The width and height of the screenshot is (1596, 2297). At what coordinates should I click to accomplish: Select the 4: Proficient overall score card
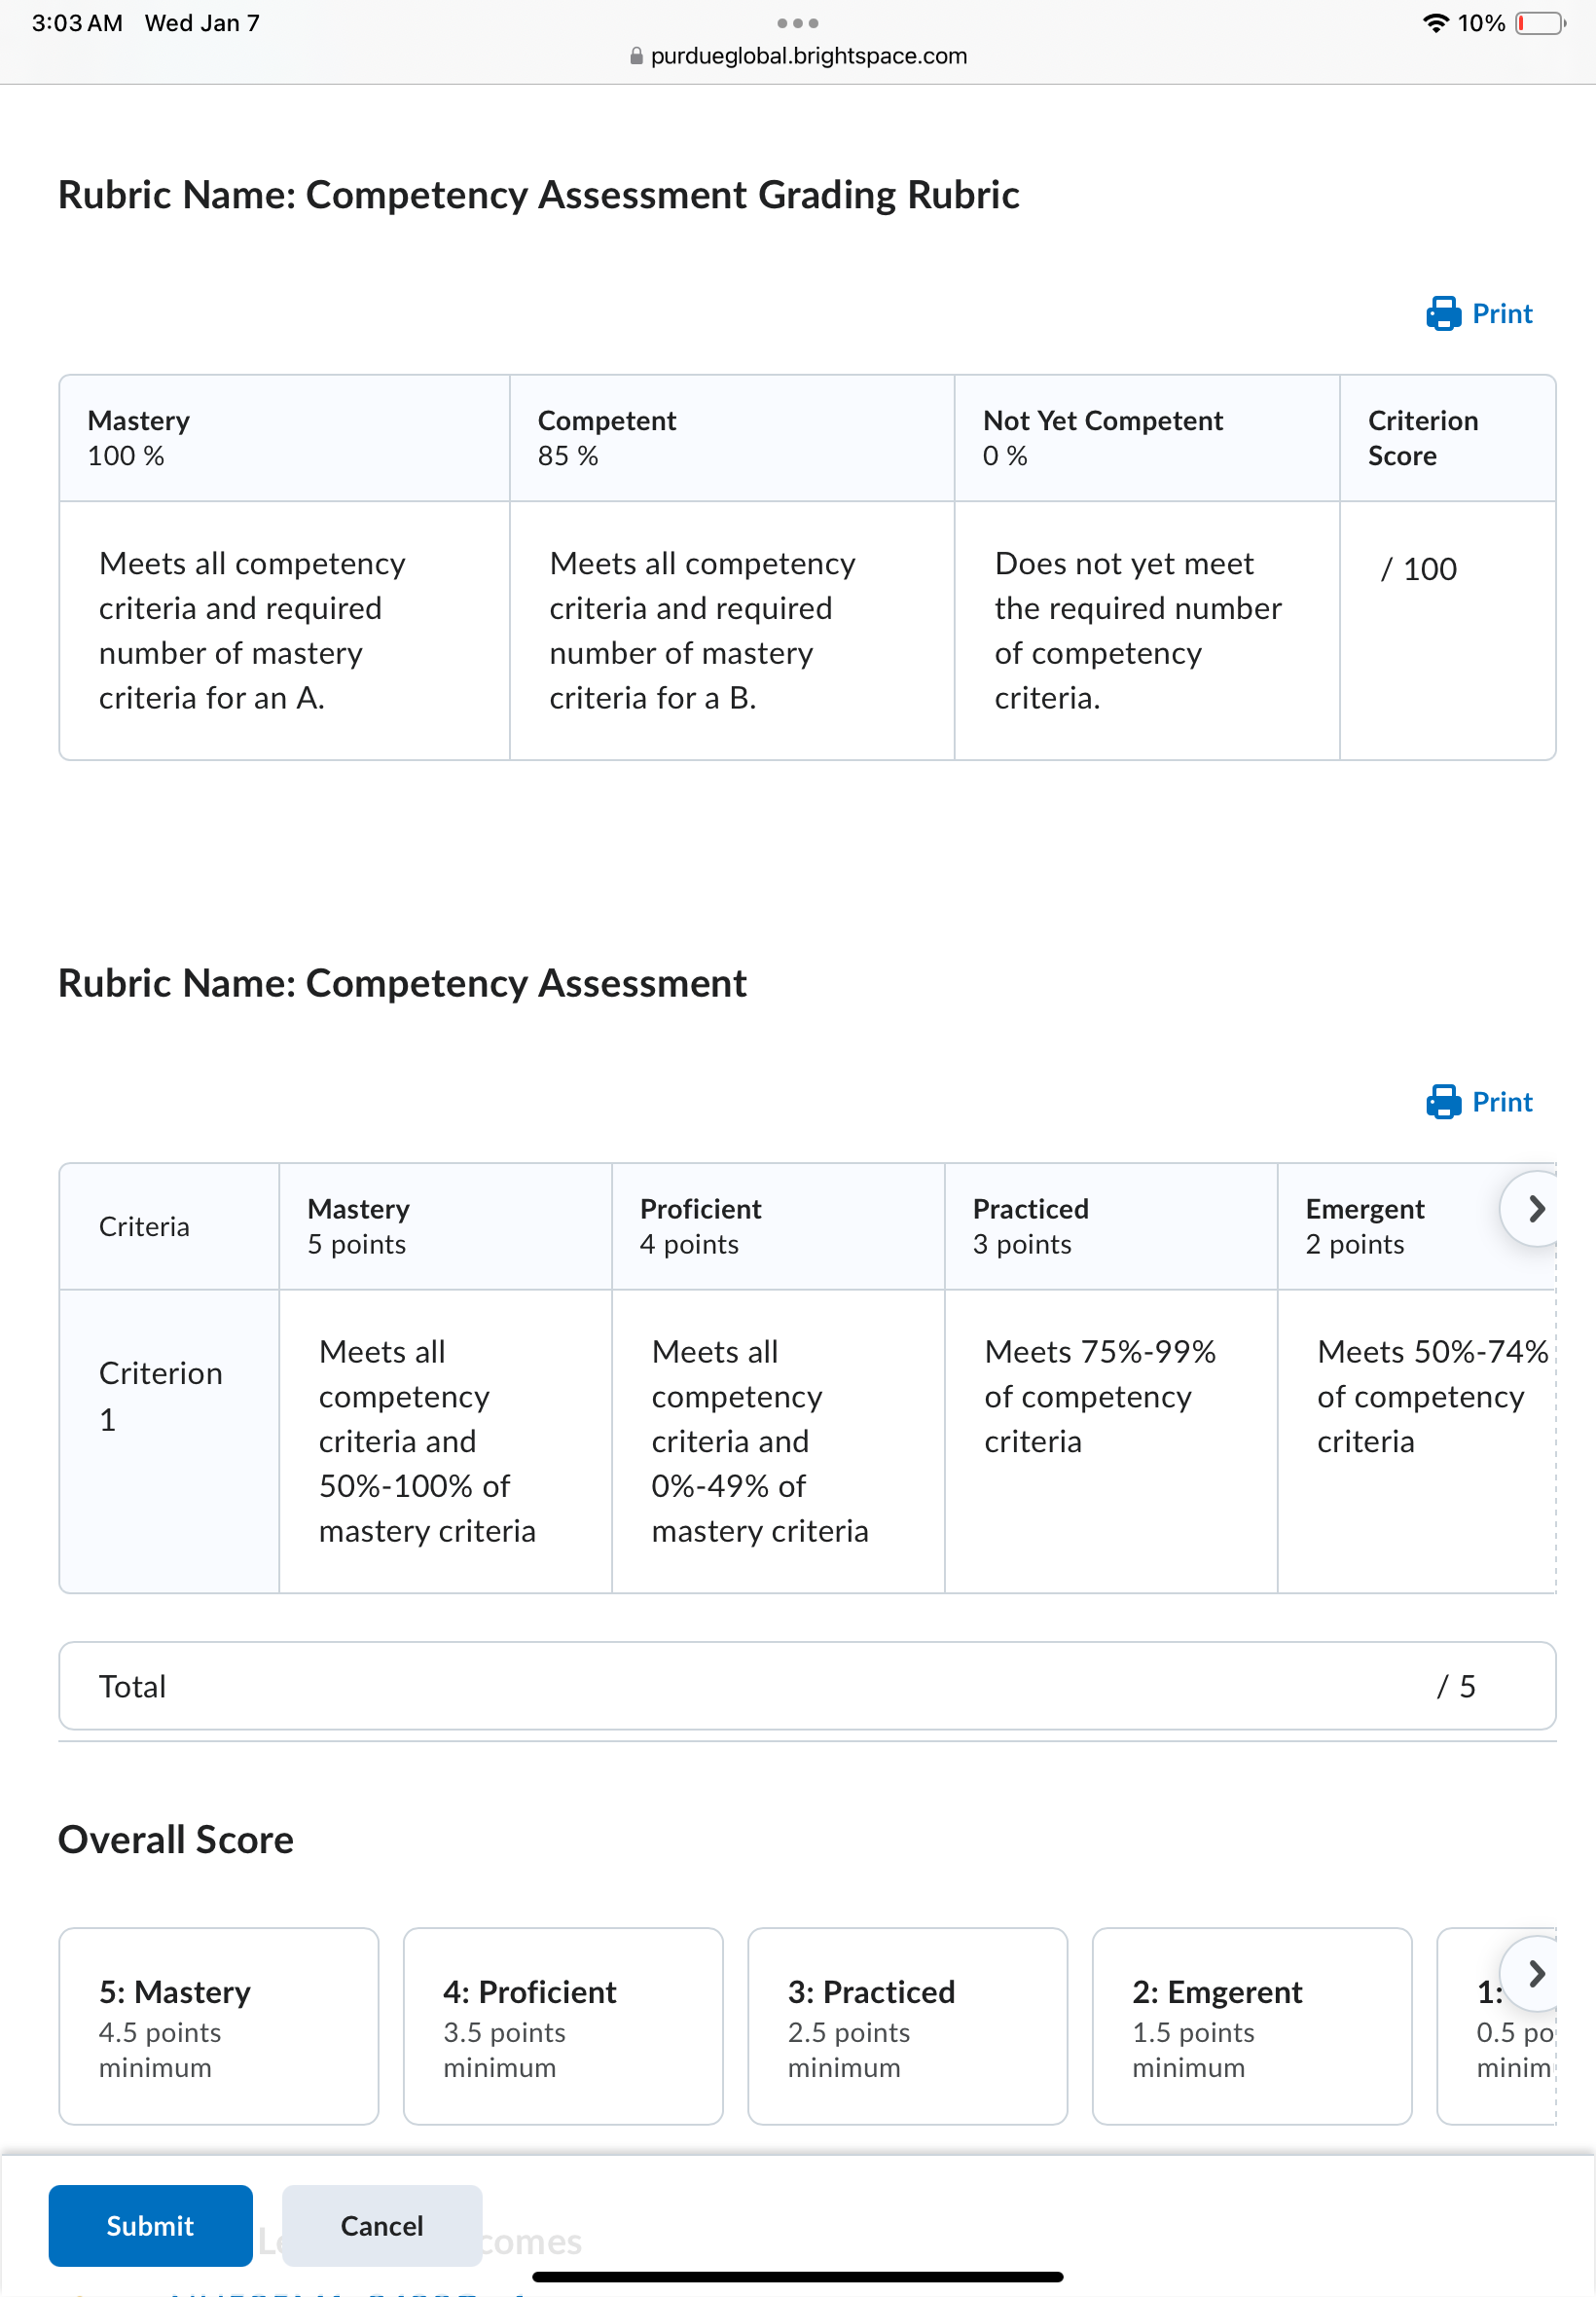563,2026
